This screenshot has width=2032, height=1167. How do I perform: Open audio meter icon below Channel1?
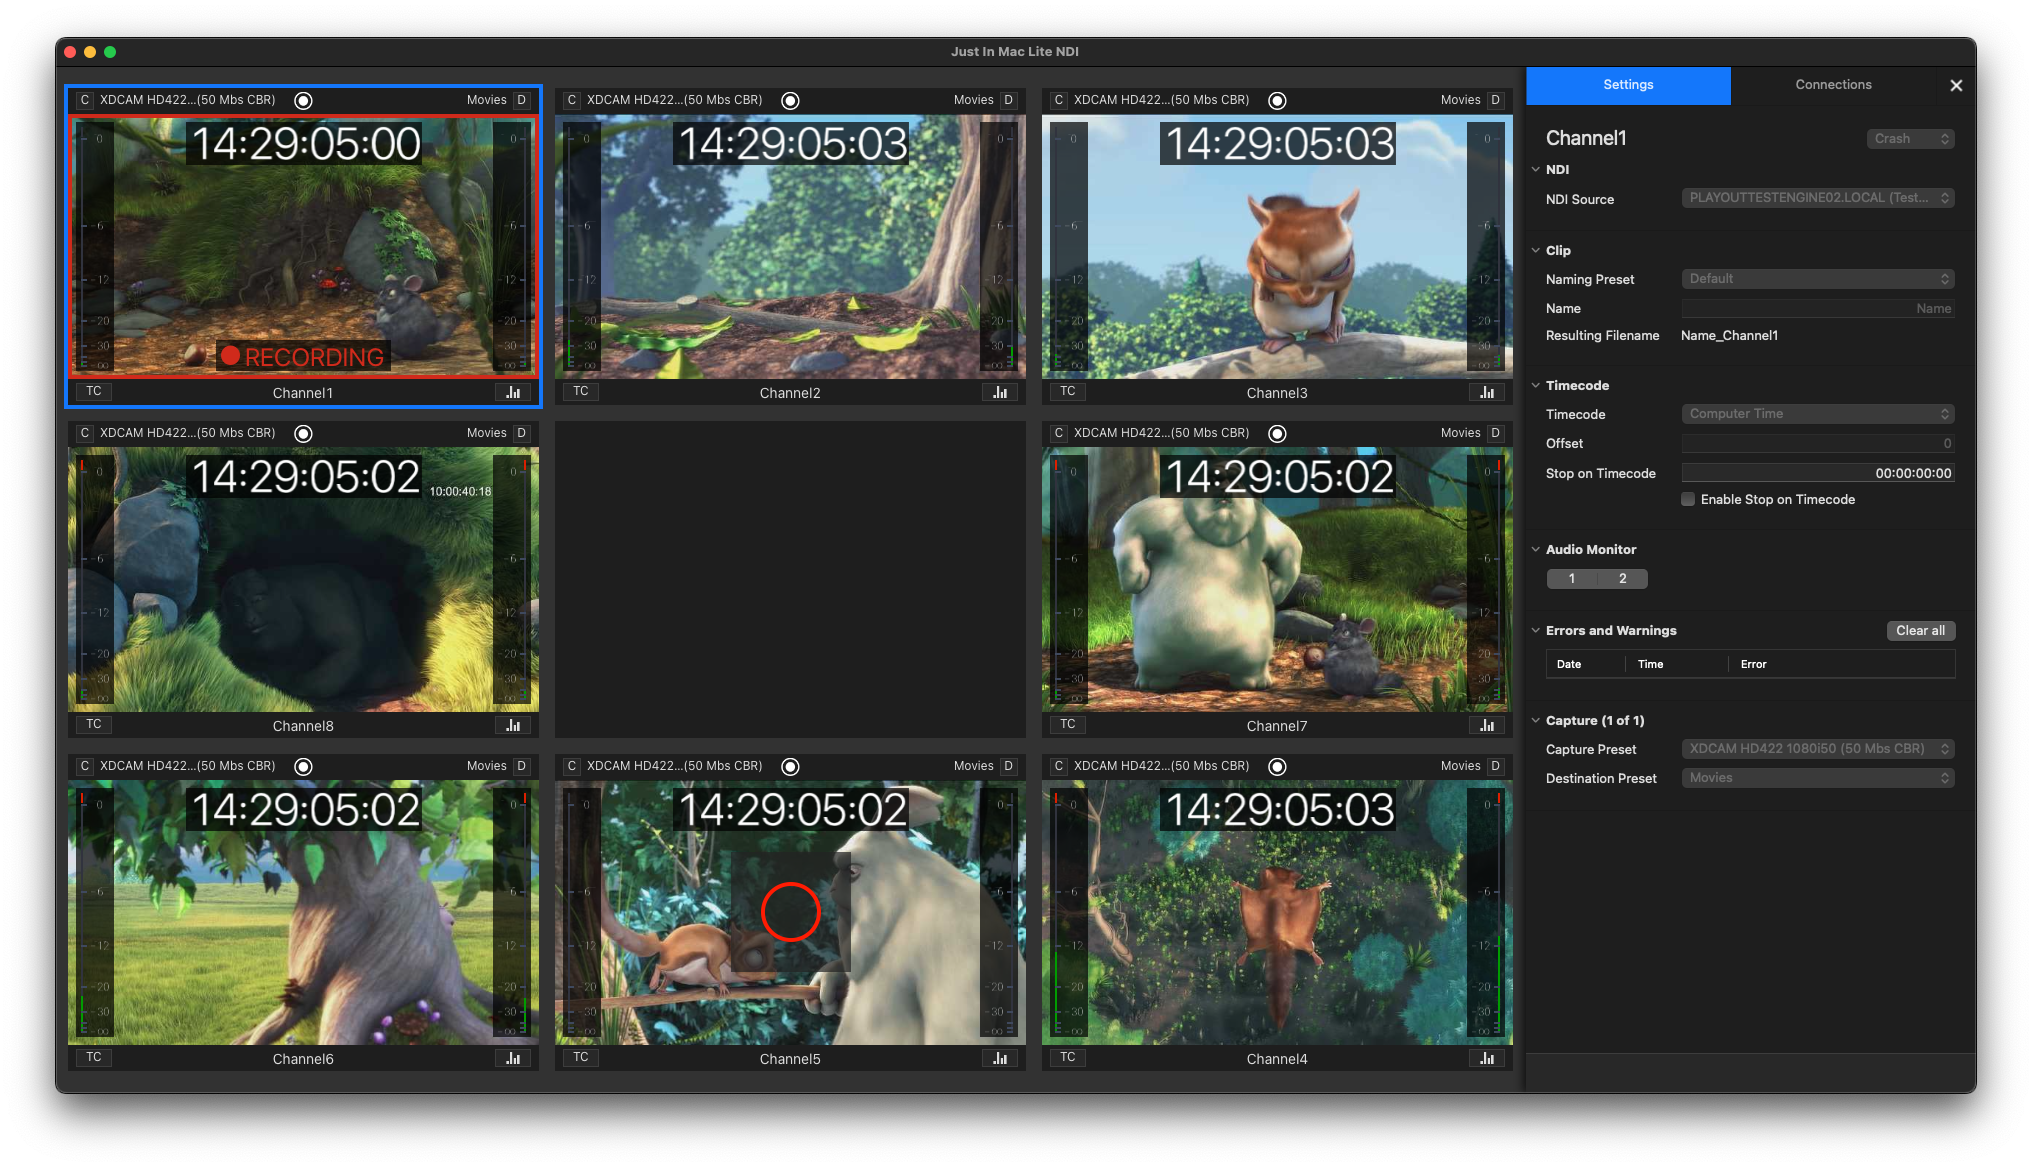(x=513, y=392)
